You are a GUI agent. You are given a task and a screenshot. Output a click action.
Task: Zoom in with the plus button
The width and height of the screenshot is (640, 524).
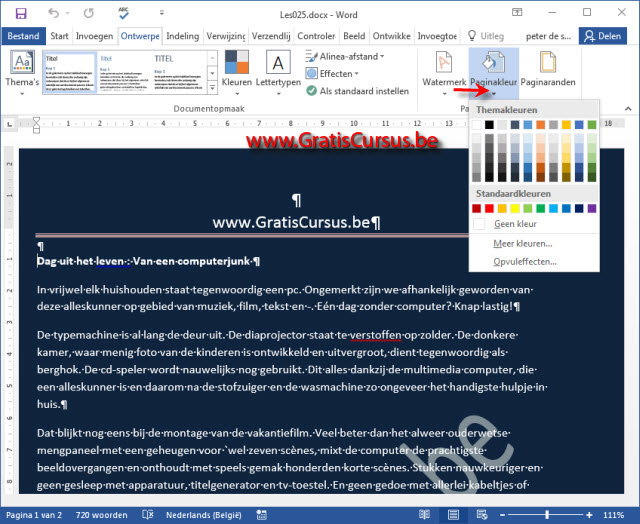(x=589, y=515)
